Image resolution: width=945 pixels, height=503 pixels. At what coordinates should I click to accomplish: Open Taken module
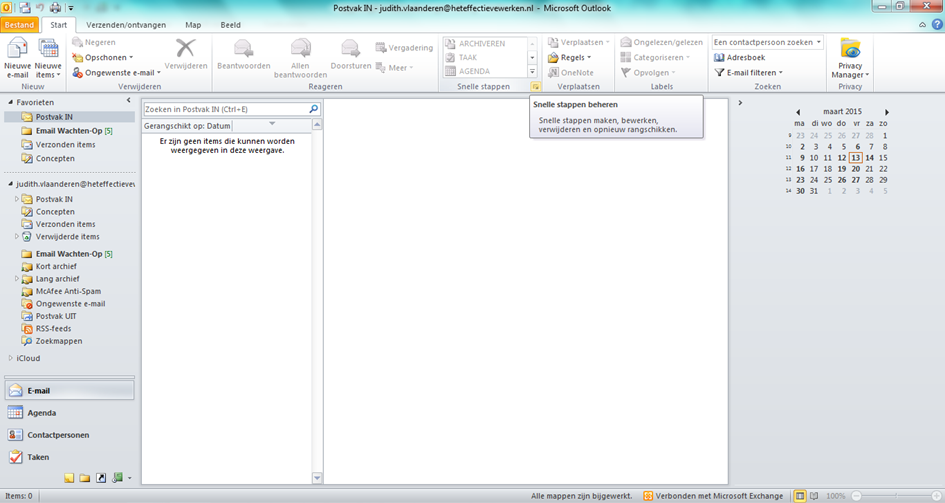point(69,457)
